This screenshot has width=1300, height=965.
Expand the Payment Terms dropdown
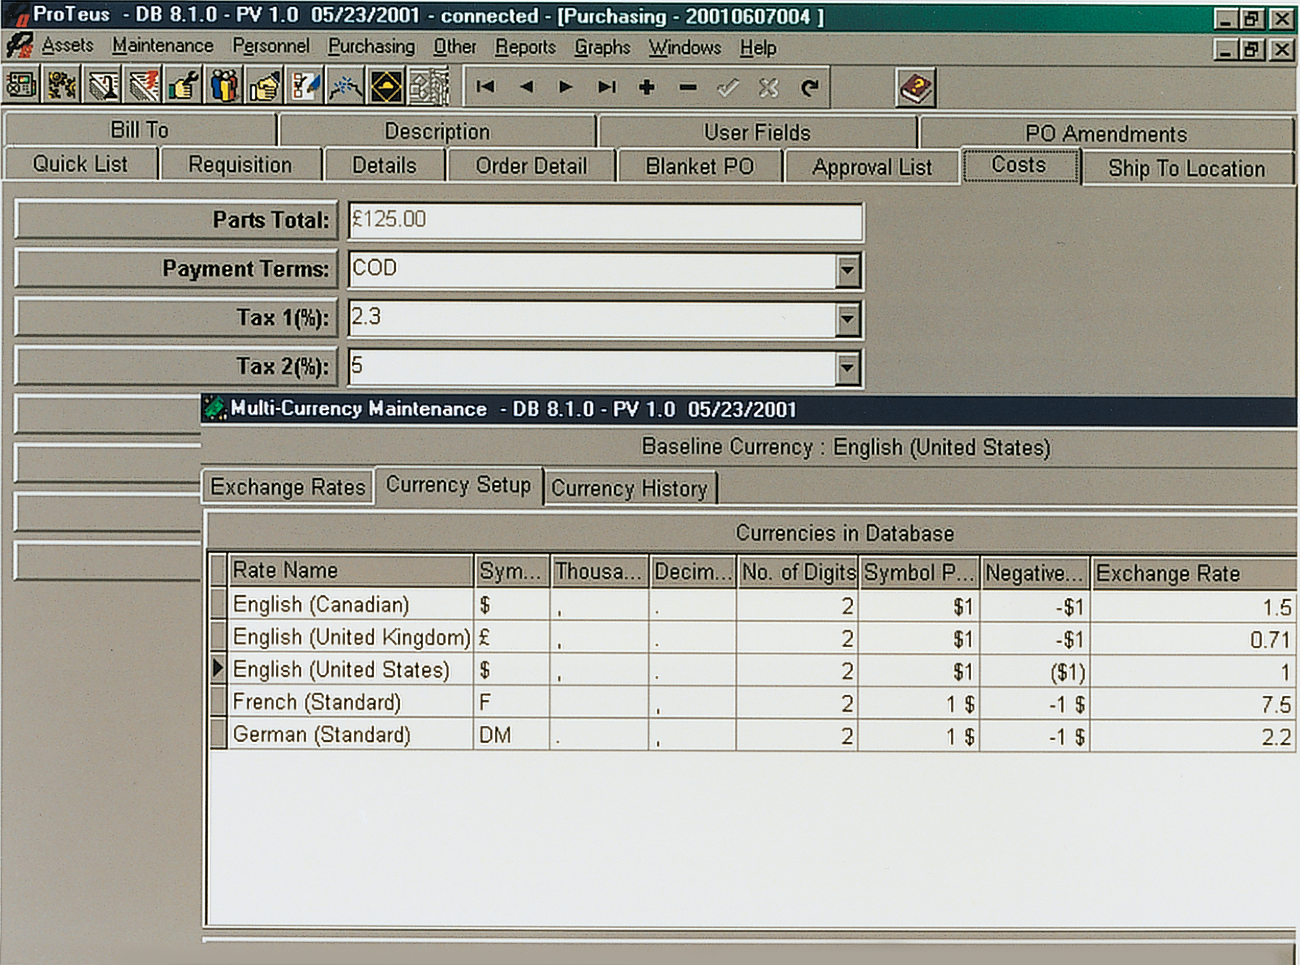847,270
